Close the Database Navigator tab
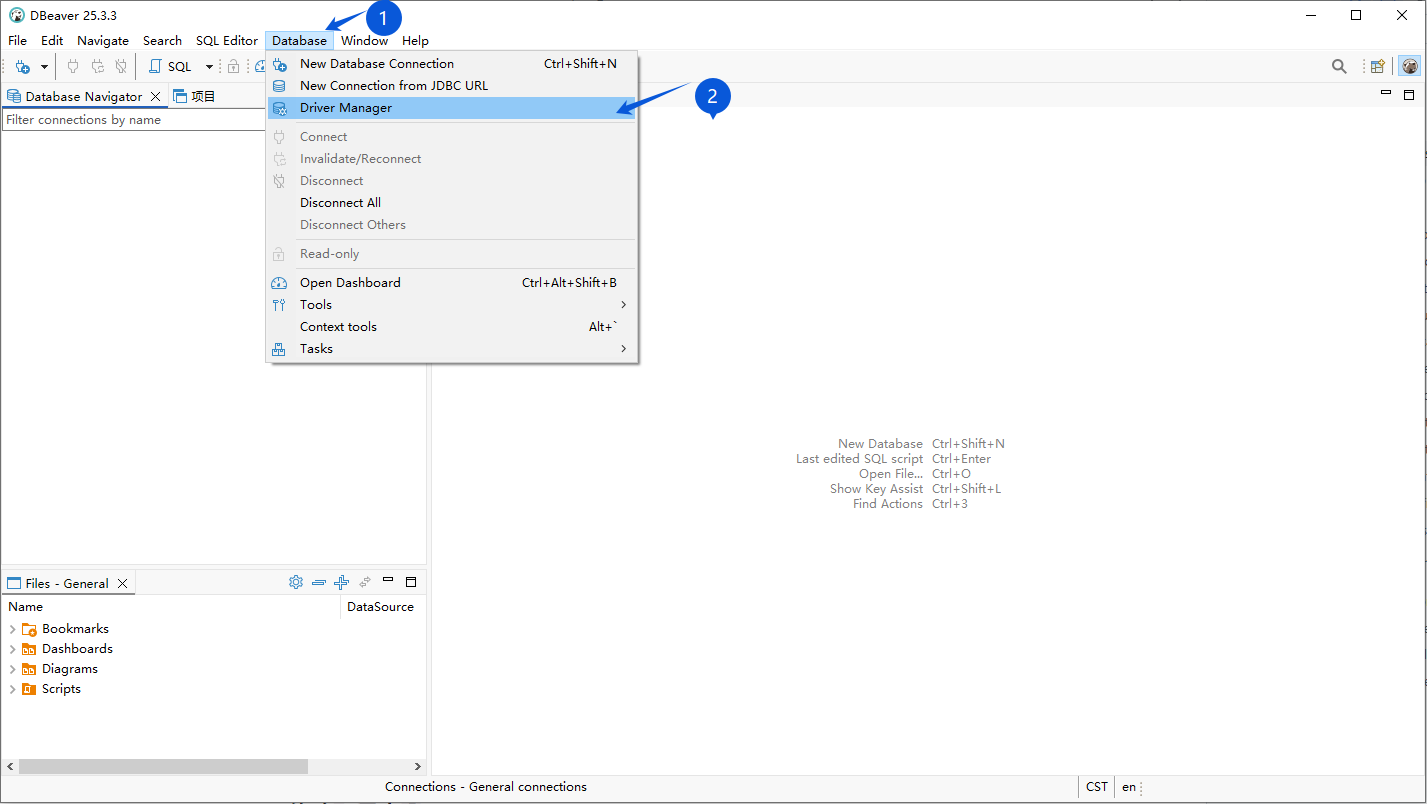Image resolution: width=1427 pixels, height=804 pixels. (x=156, y=97)
